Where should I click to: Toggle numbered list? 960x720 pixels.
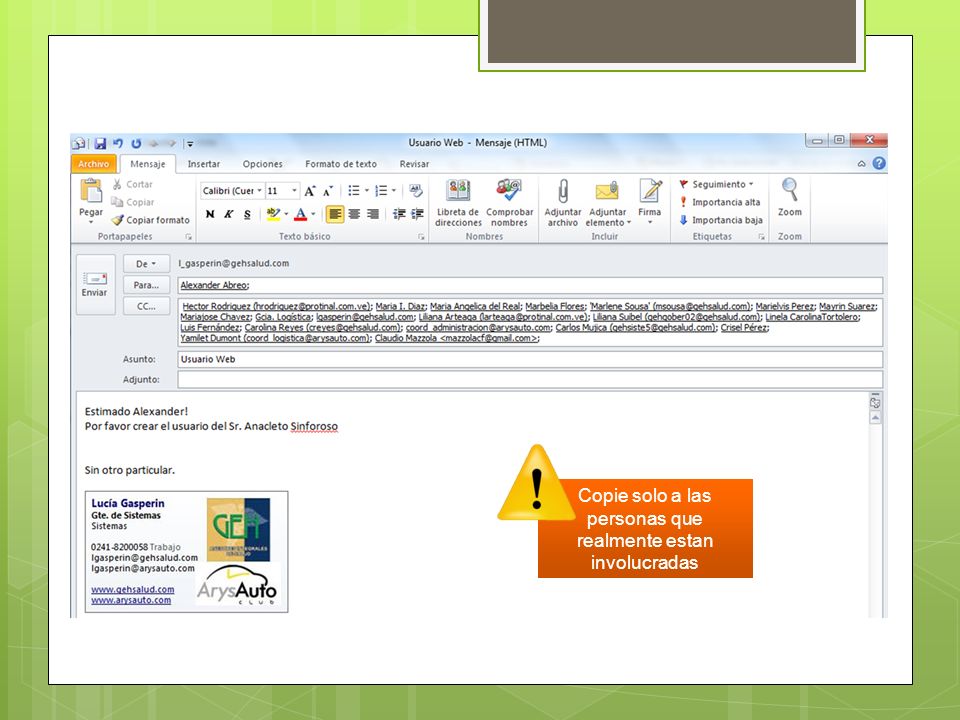(381, 191)
